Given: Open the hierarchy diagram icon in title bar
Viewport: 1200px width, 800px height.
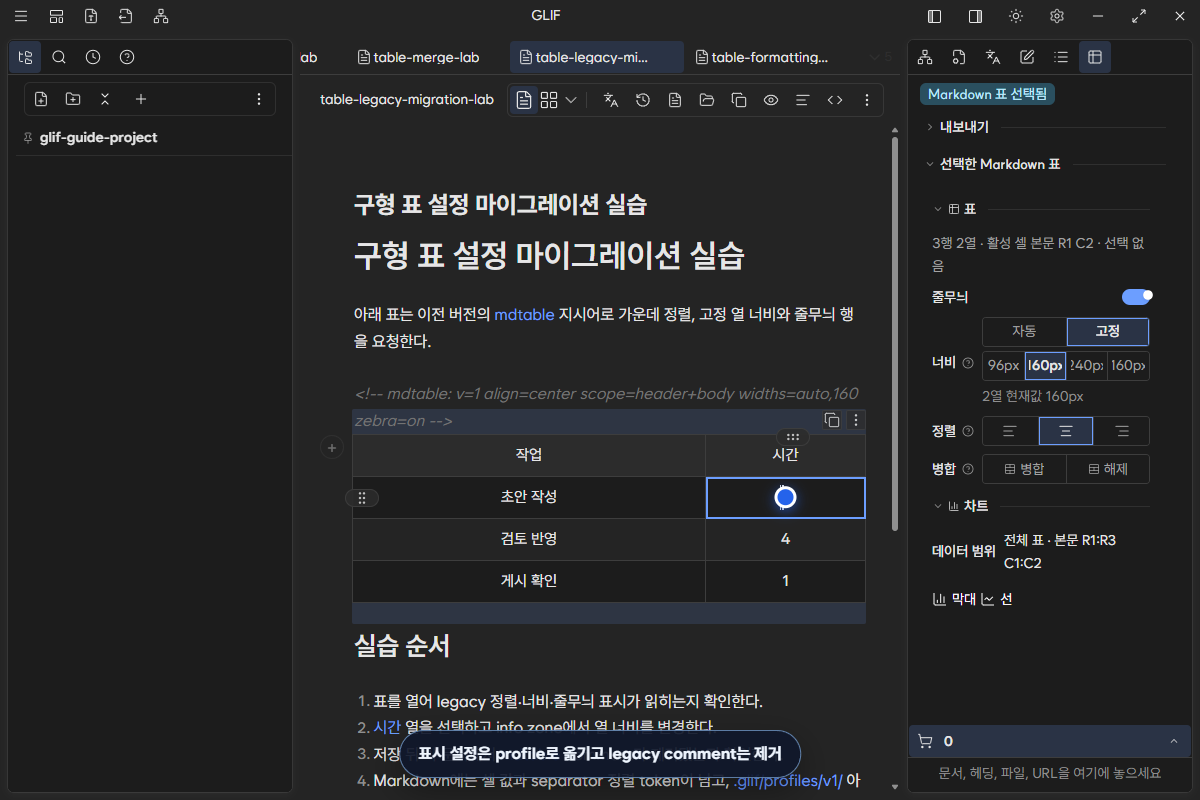Looking at the screenshot, I should 160,16.
